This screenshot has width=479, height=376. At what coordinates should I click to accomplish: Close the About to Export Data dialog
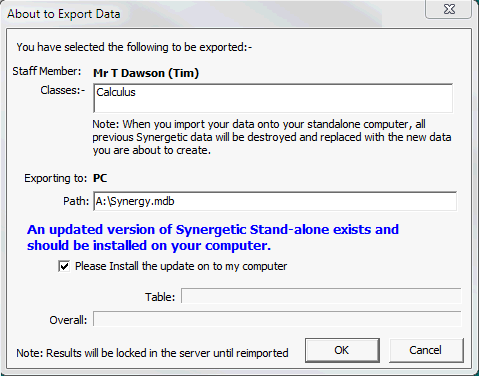point(448,9)
